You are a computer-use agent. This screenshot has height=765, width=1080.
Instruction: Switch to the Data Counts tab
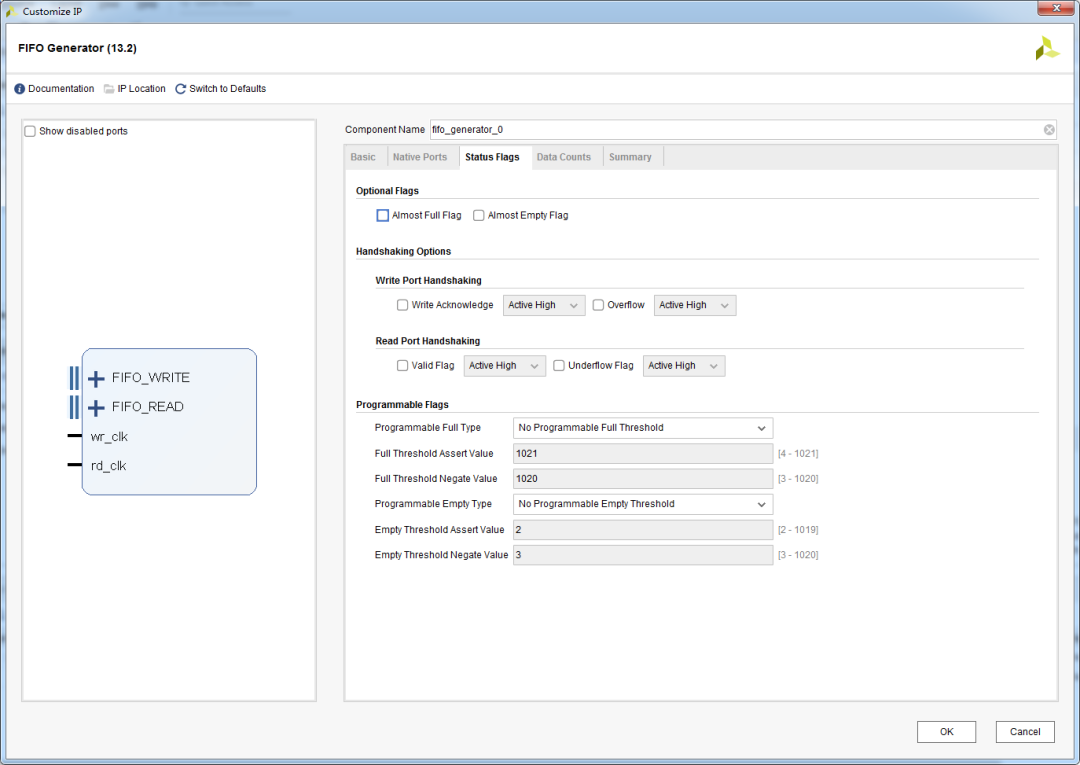click(563, 157)
